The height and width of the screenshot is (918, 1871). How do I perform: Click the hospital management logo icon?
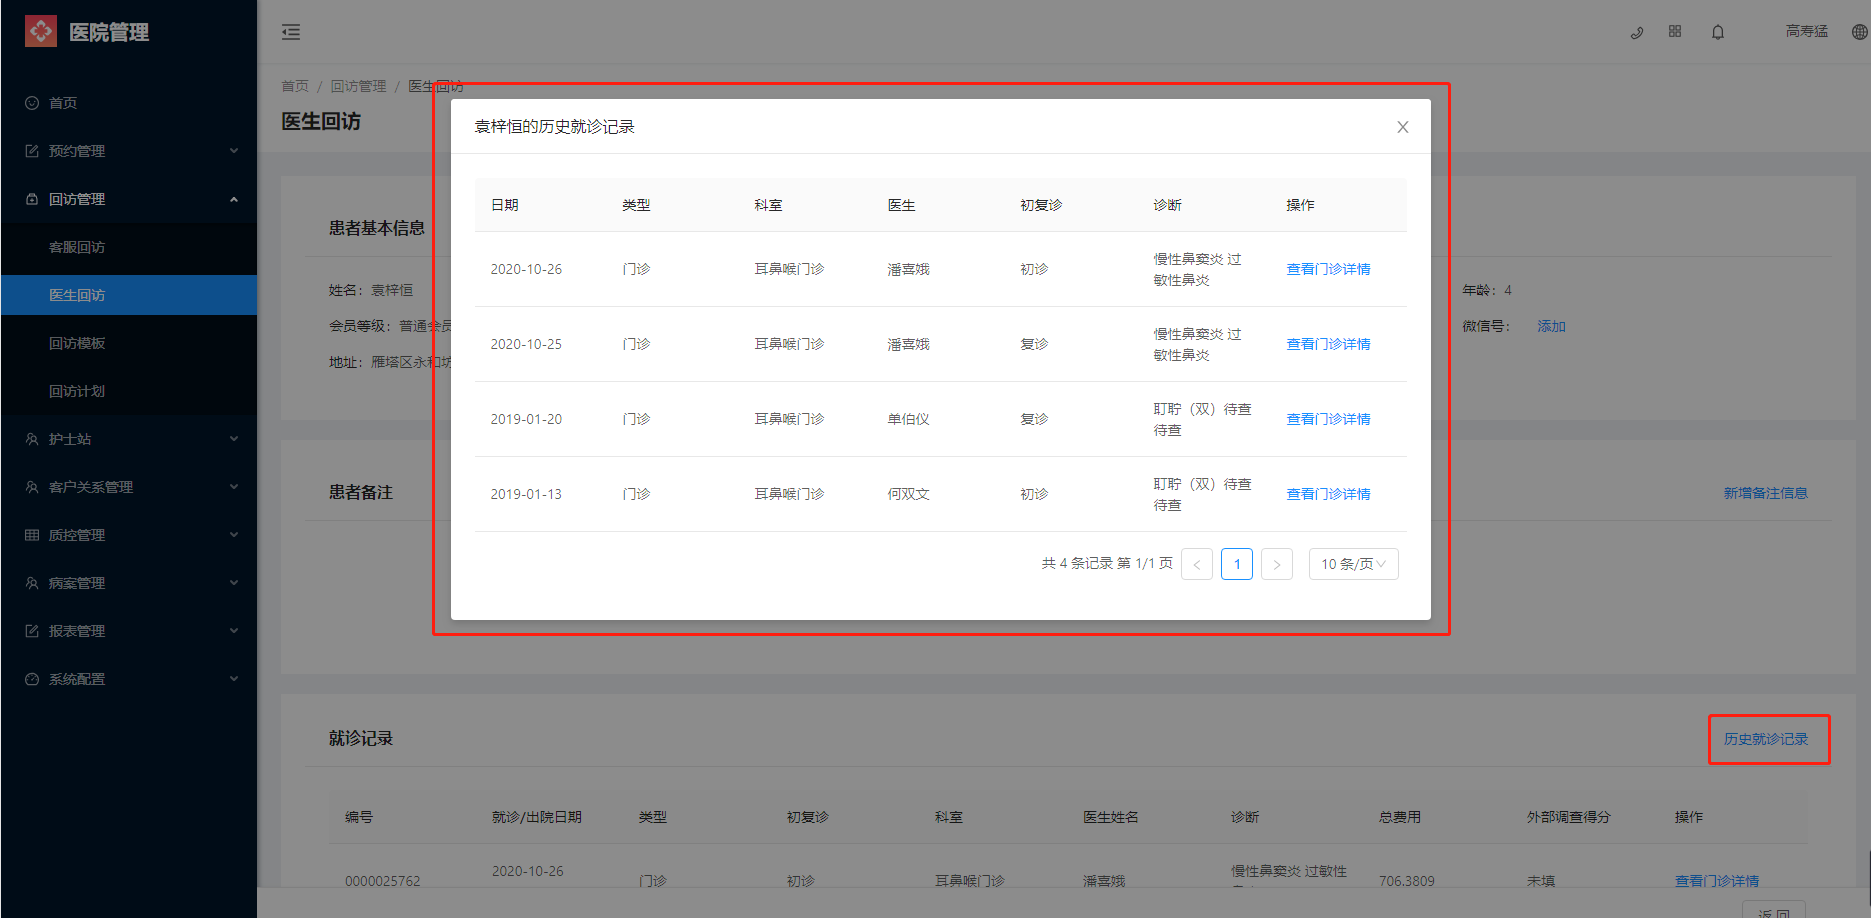pyautogui.click(x=41, y=32)
